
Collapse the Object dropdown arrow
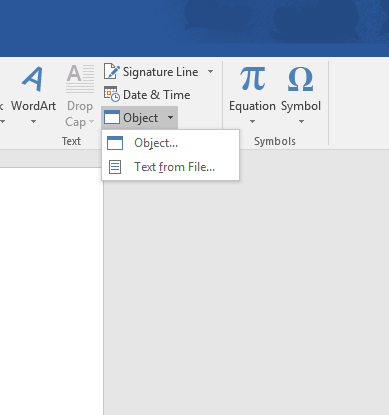[170, 117]
